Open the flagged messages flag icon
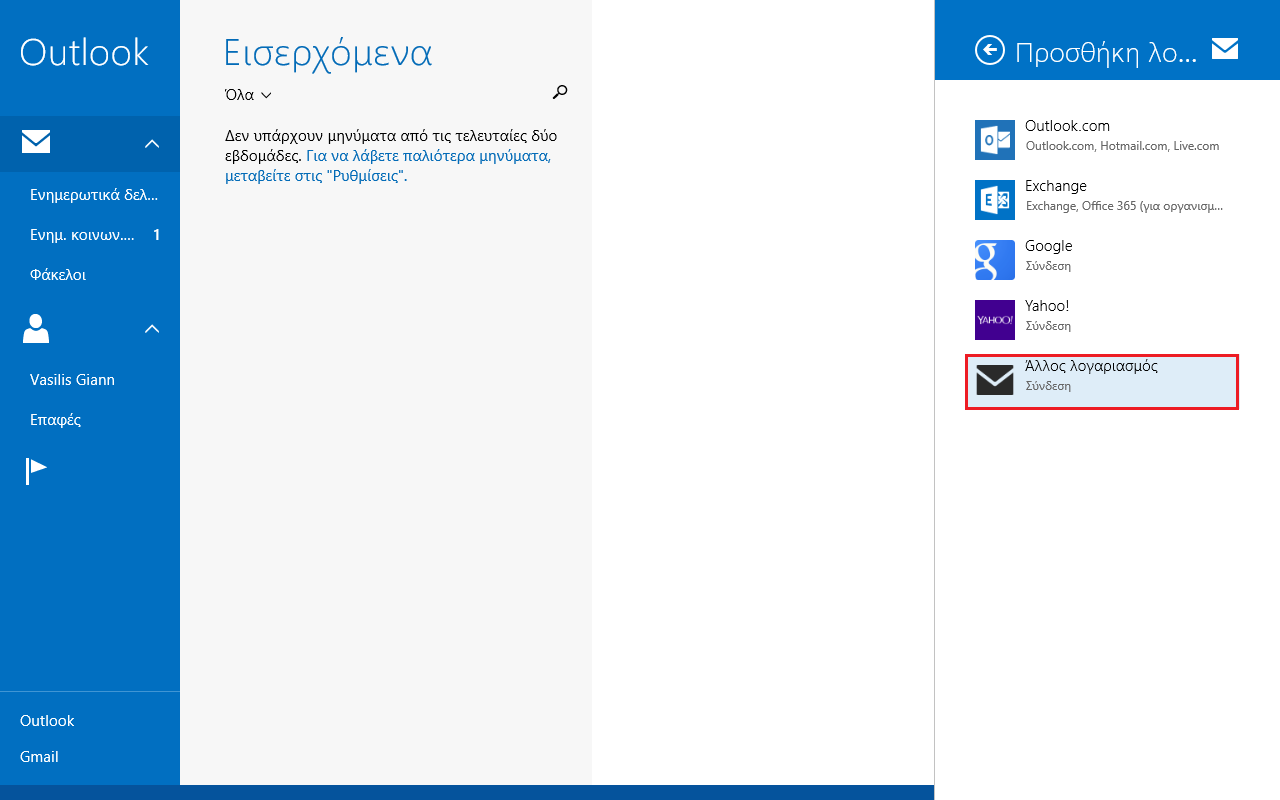1280x800 pixels. point(36,470)
